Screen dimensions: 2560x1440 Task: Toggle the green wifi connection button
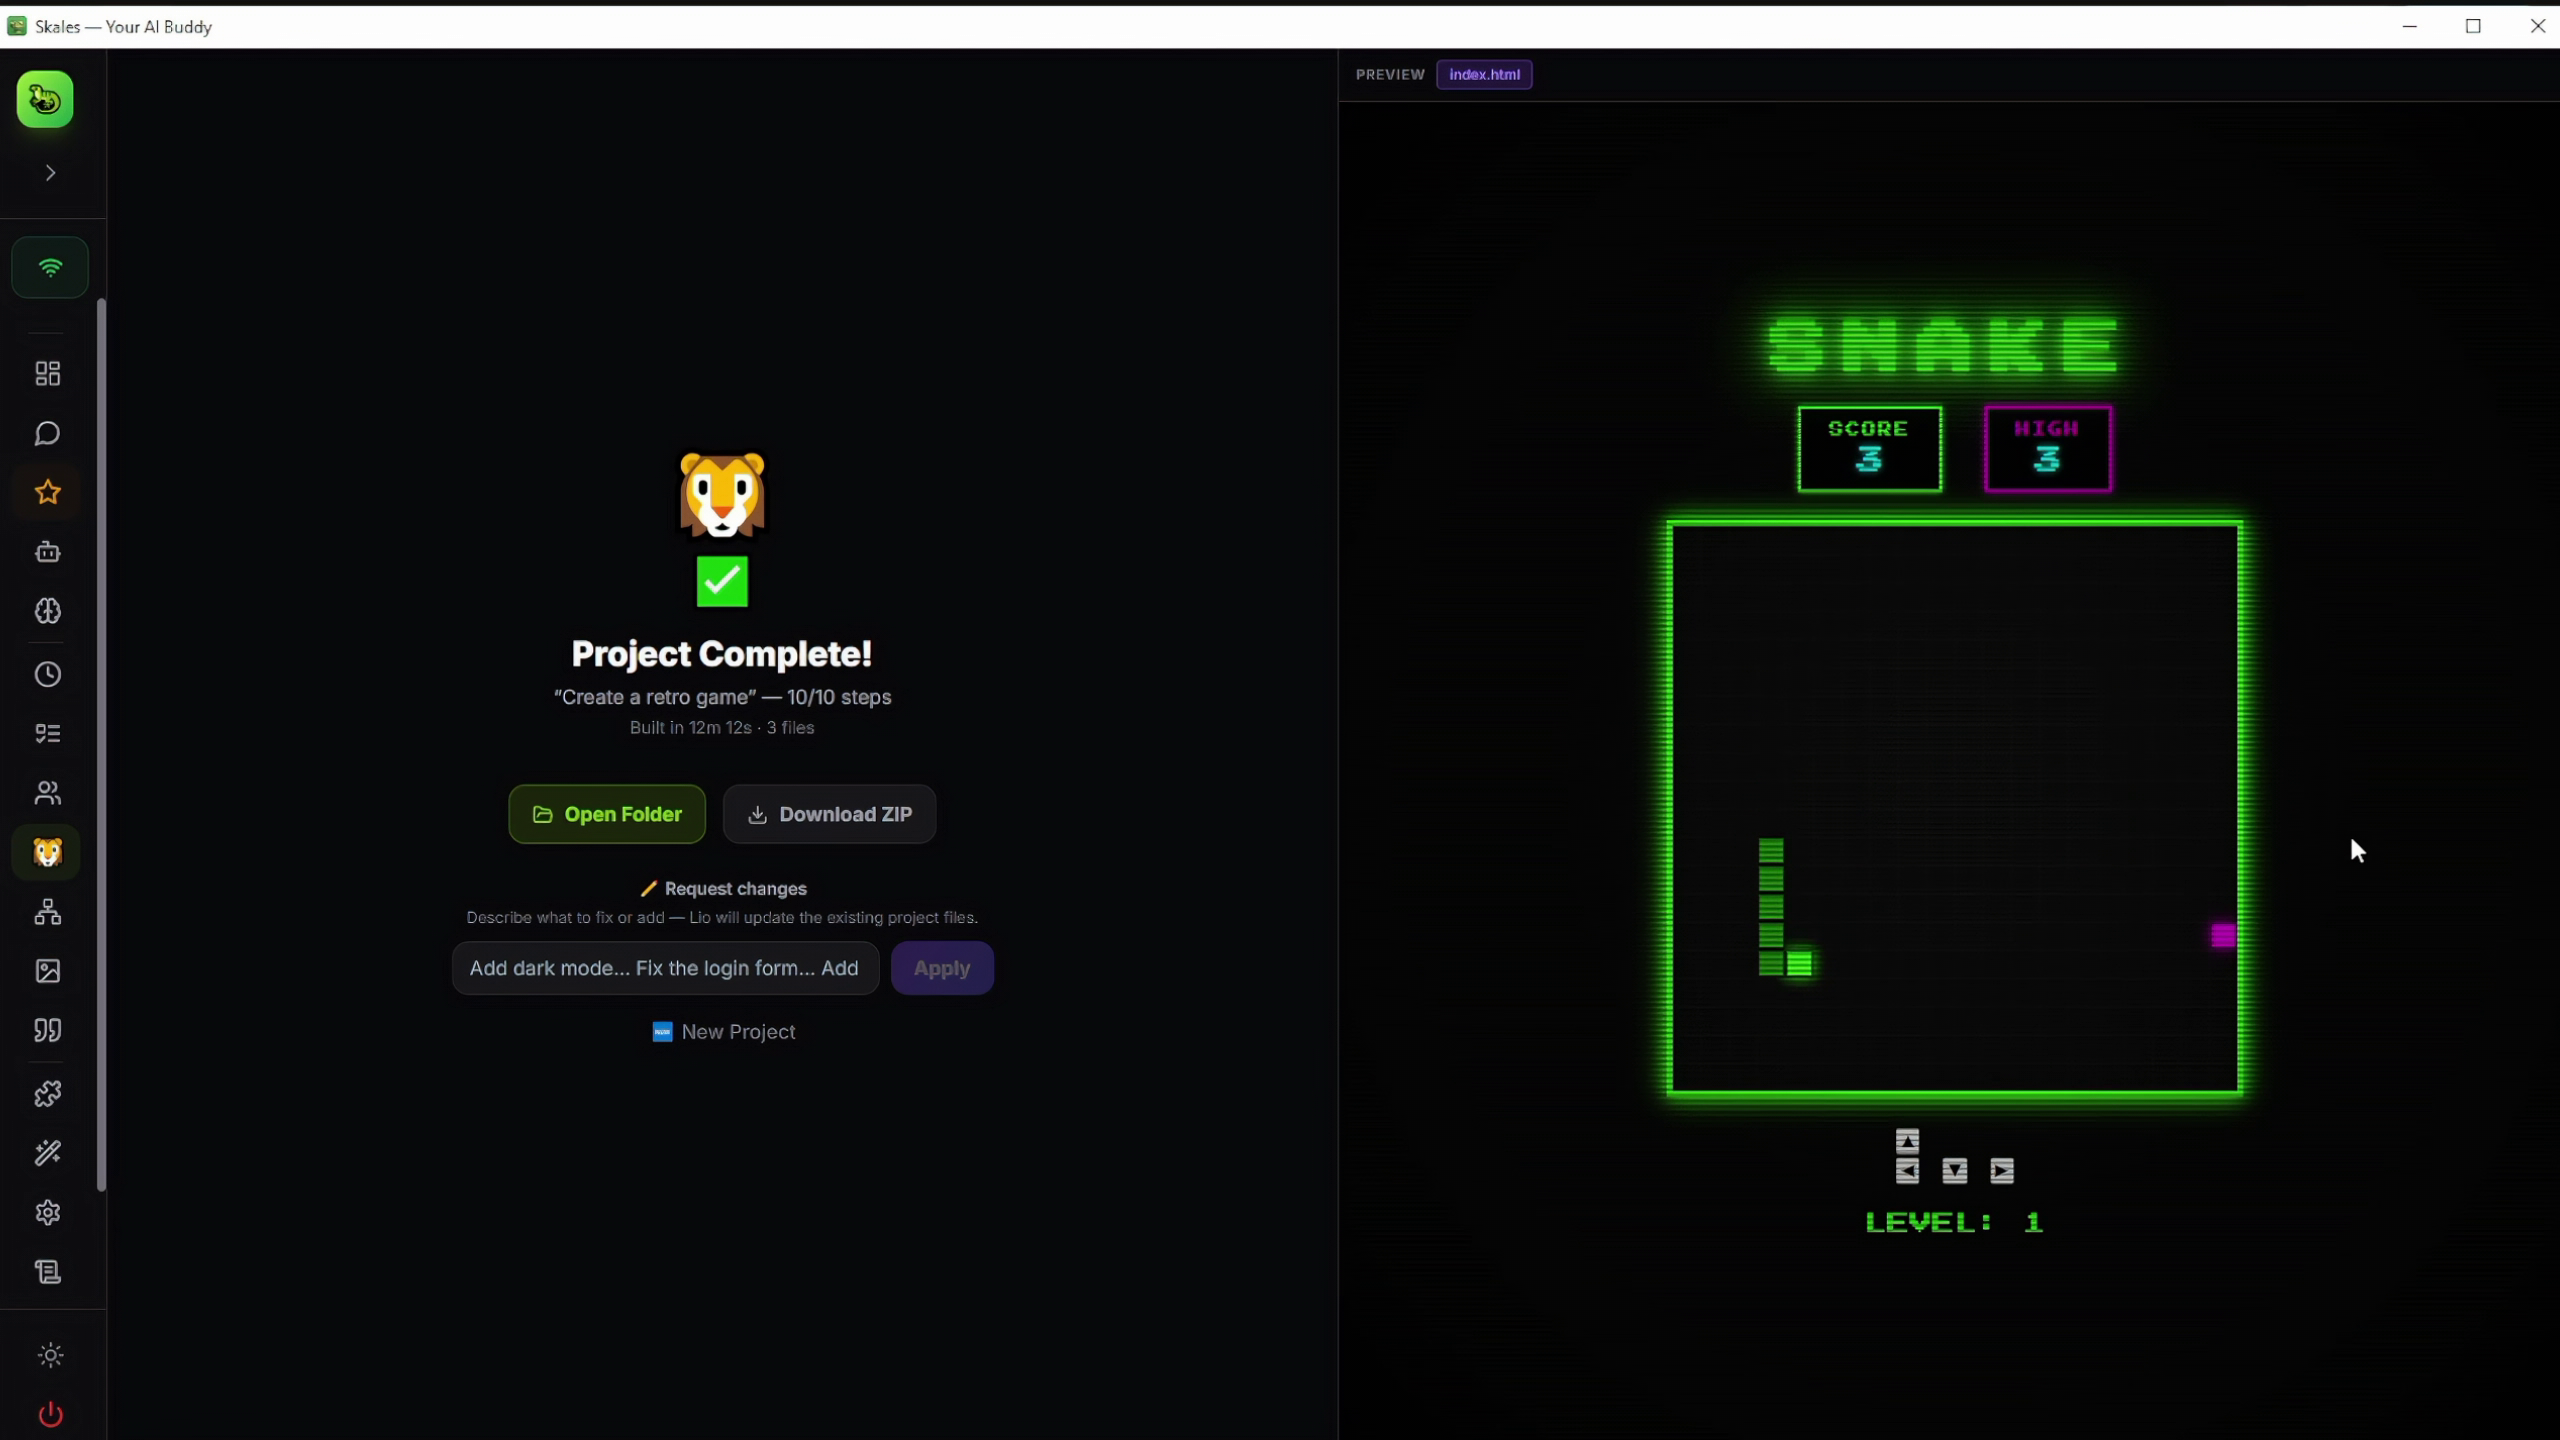click(50, 267)
